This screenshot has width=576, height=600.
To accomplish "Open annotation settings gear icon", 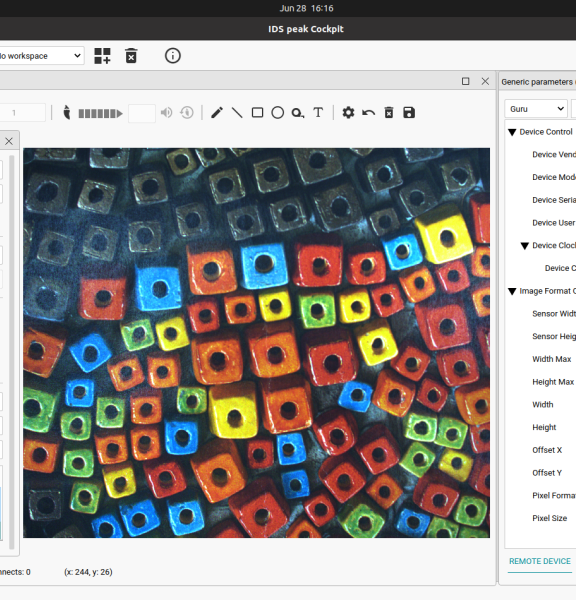I will (x=348, y=112).
